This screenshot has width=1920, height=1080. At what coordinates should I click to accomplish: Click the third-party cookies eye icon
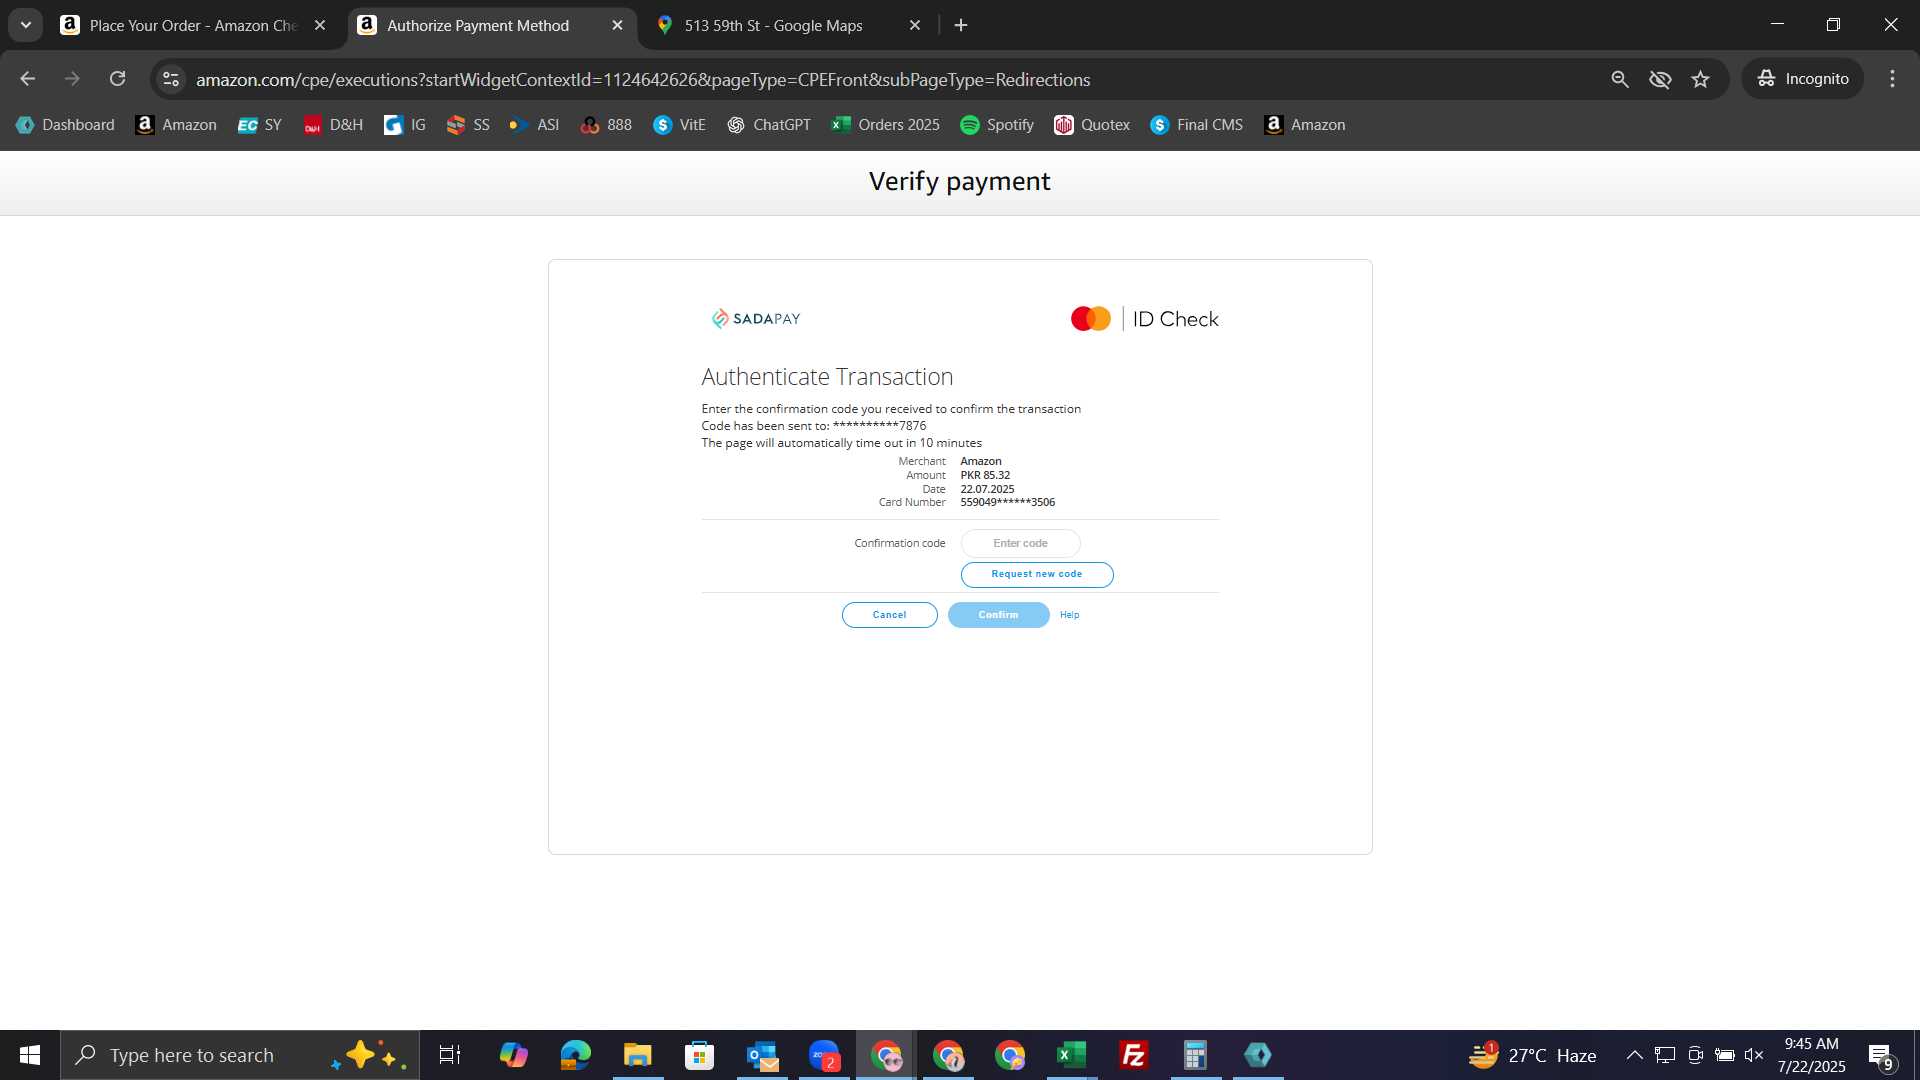click(1660, 79)
